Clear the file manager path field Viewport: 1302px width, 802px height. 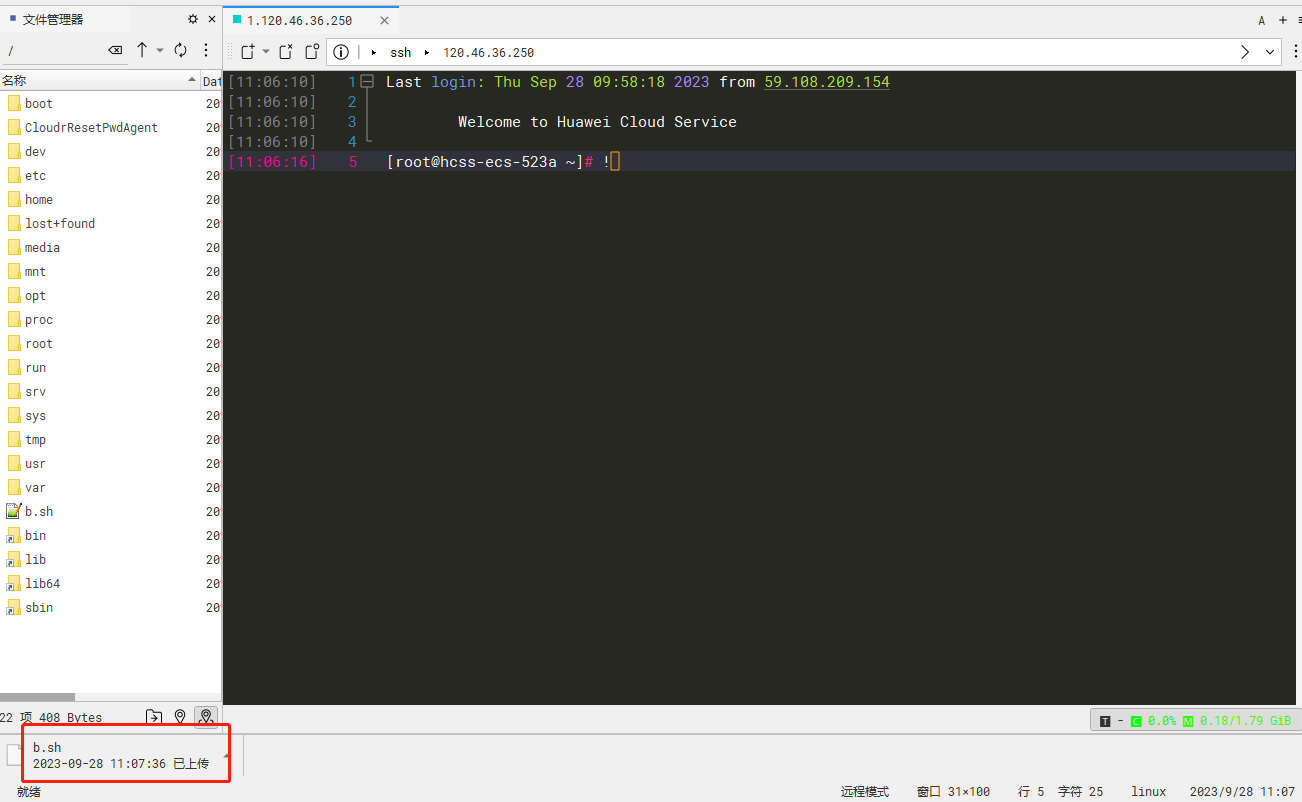pos(115,50)
